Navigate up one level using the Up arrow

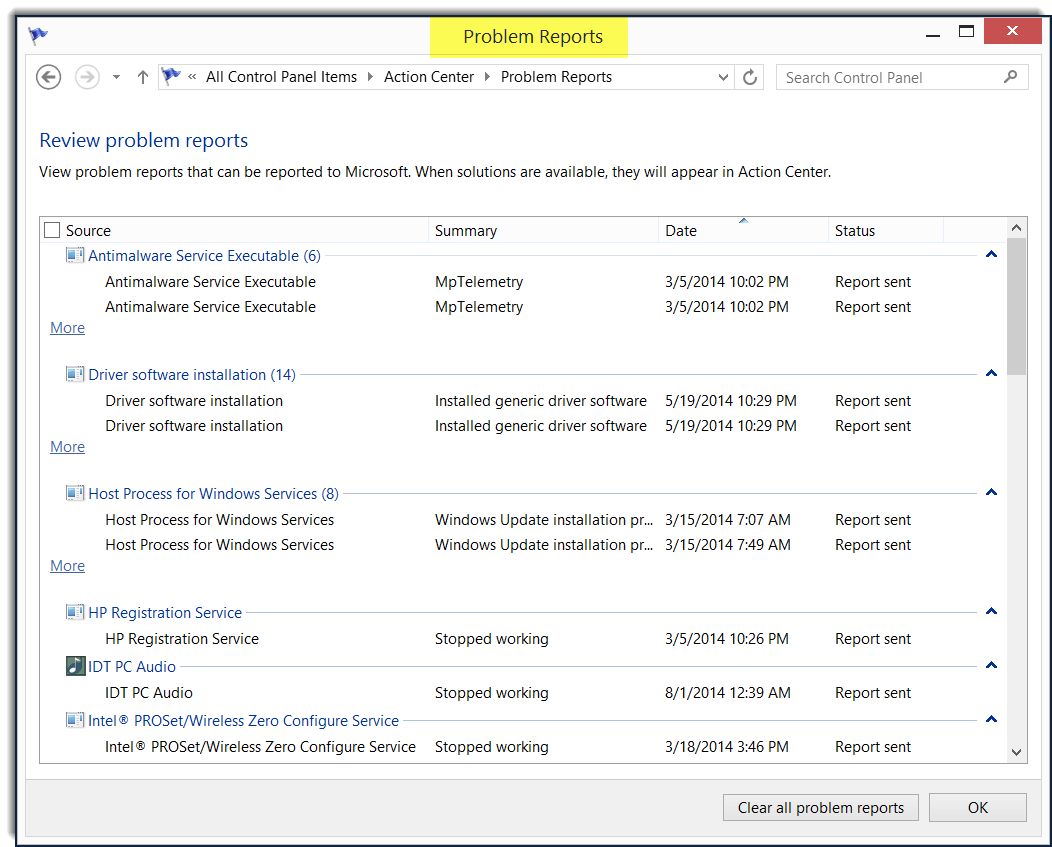(141, 76)
